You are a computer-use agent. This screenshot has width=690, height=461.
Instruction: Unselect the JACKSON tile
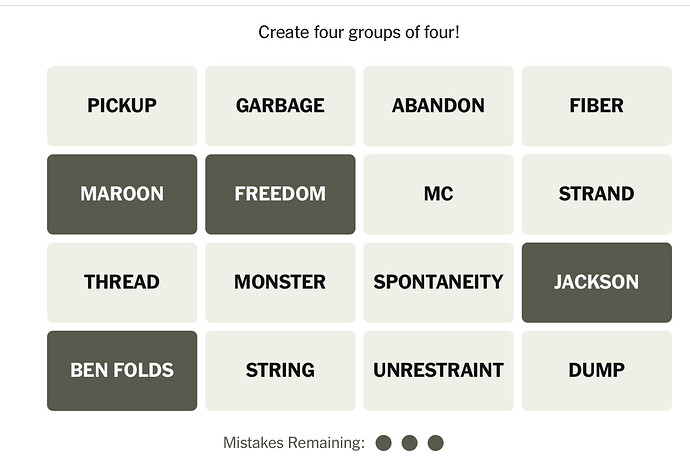(x=597, y=282)
